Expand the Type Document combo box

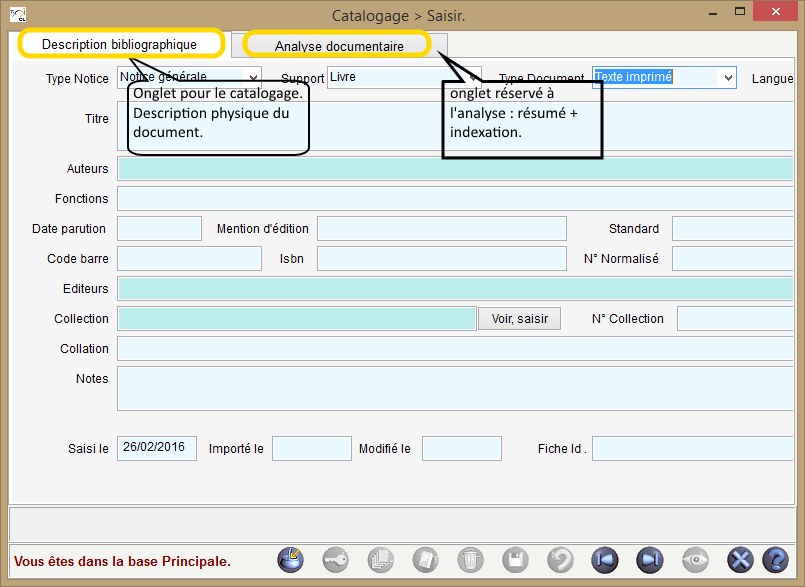pyautogui.click(x=728, y=78)
